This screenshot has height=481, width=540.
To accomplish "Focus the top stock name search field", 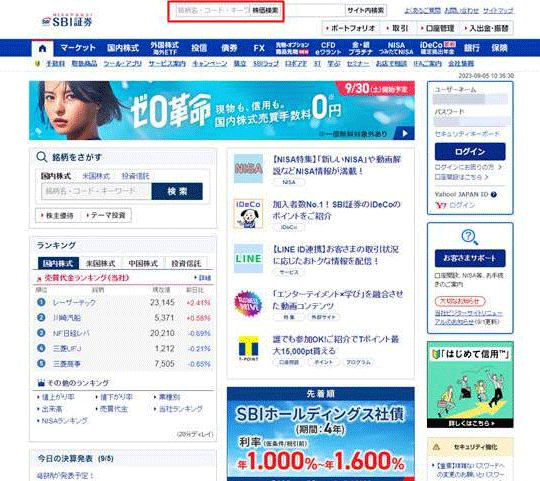I will [213, 10].
